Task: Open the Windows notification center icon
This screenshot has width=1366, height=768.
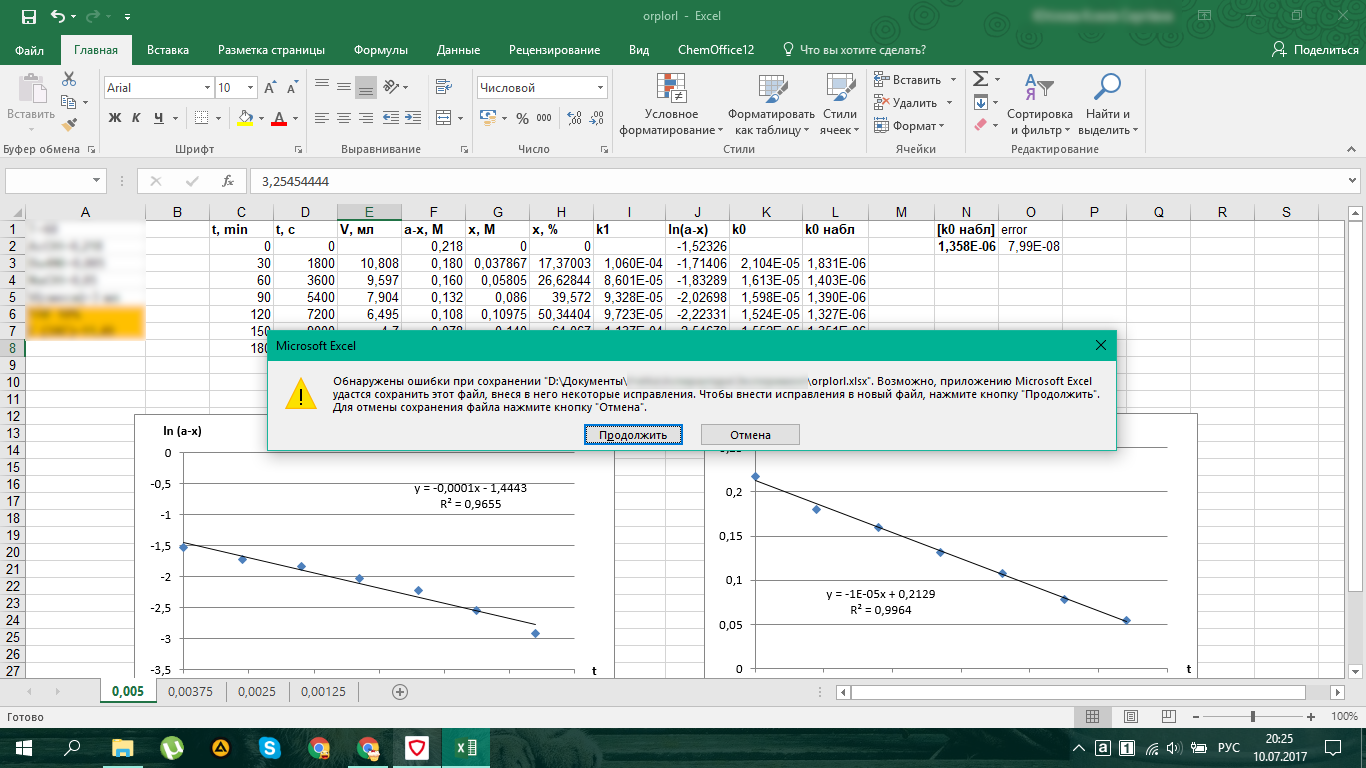Action: pyautogui.click(x=1332, y=747)
